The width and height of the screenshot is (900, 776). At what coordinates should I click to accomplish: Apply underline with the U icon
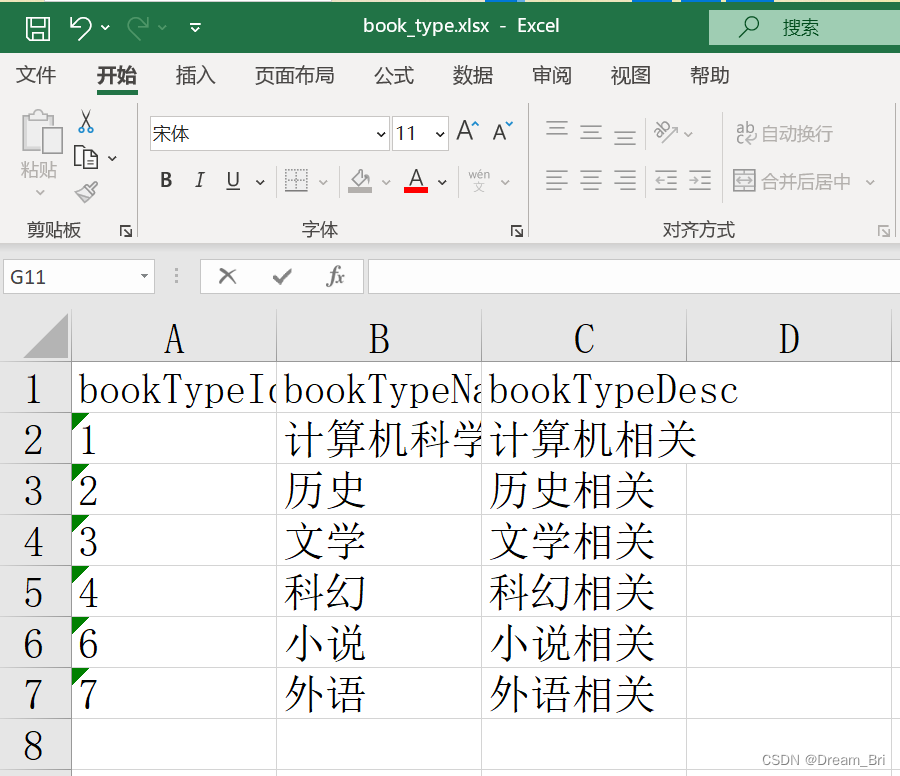point(230,180)
